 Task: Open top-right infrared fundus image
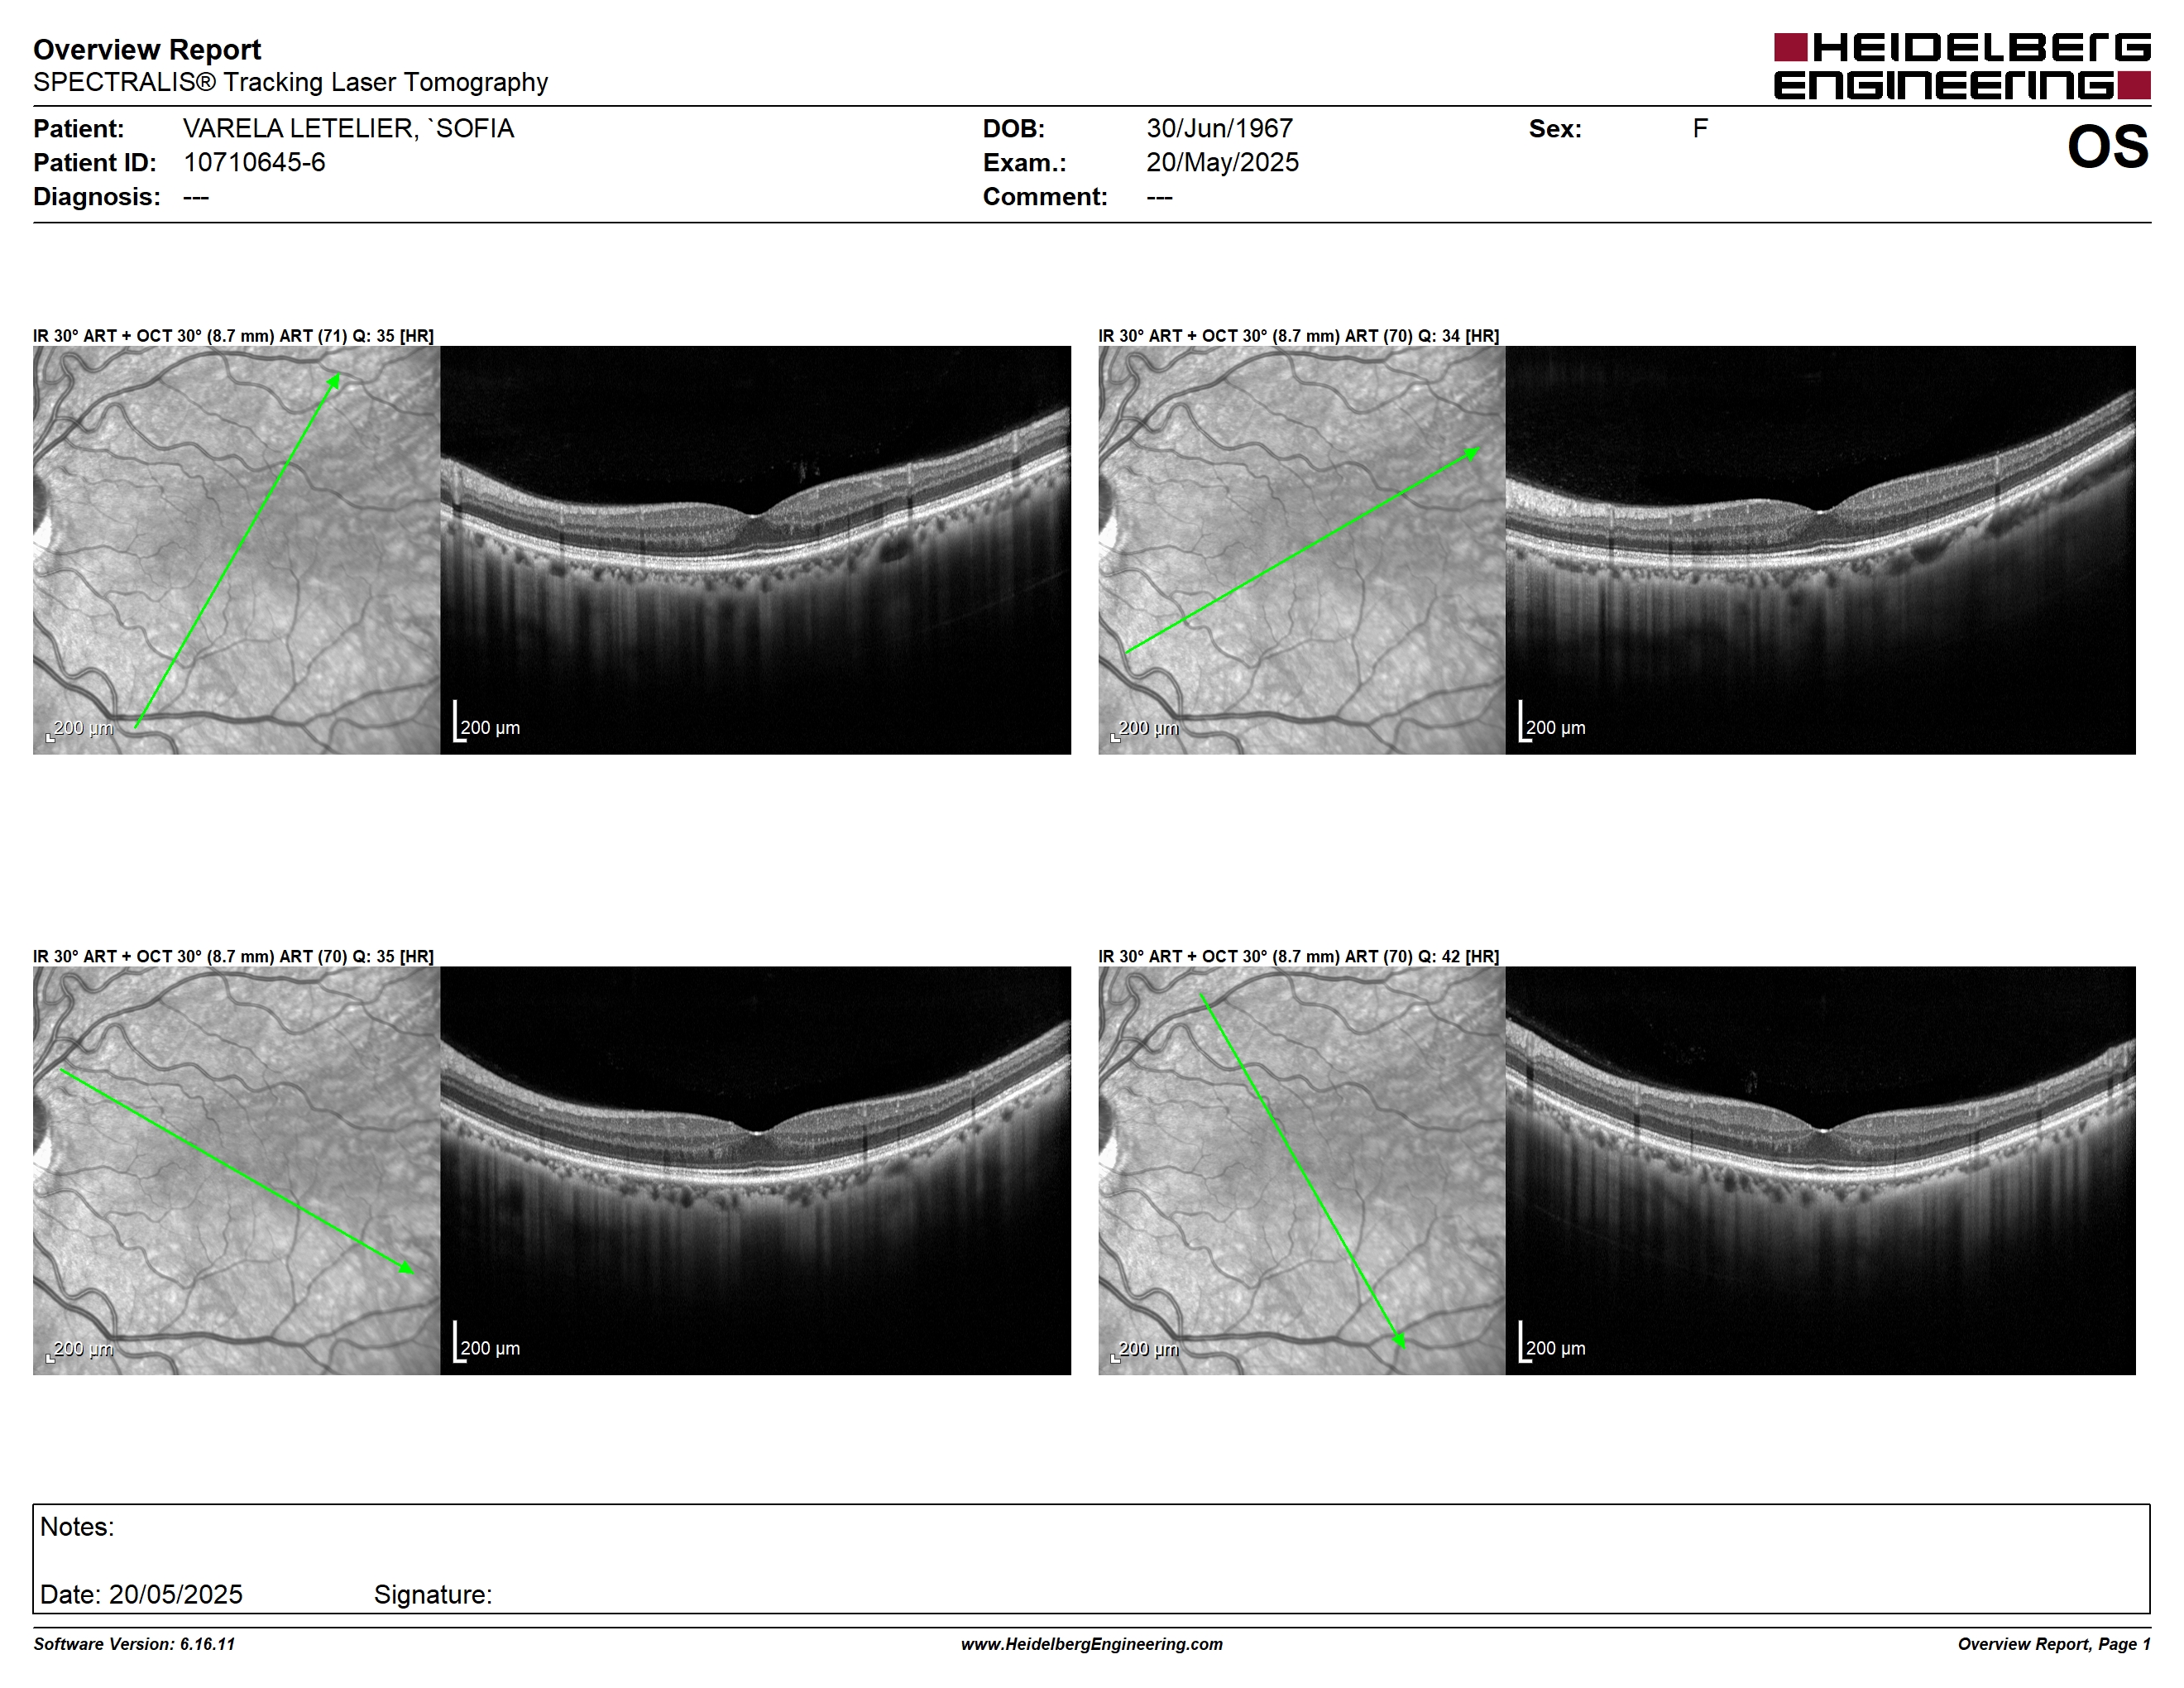(x=1301, y=550)
